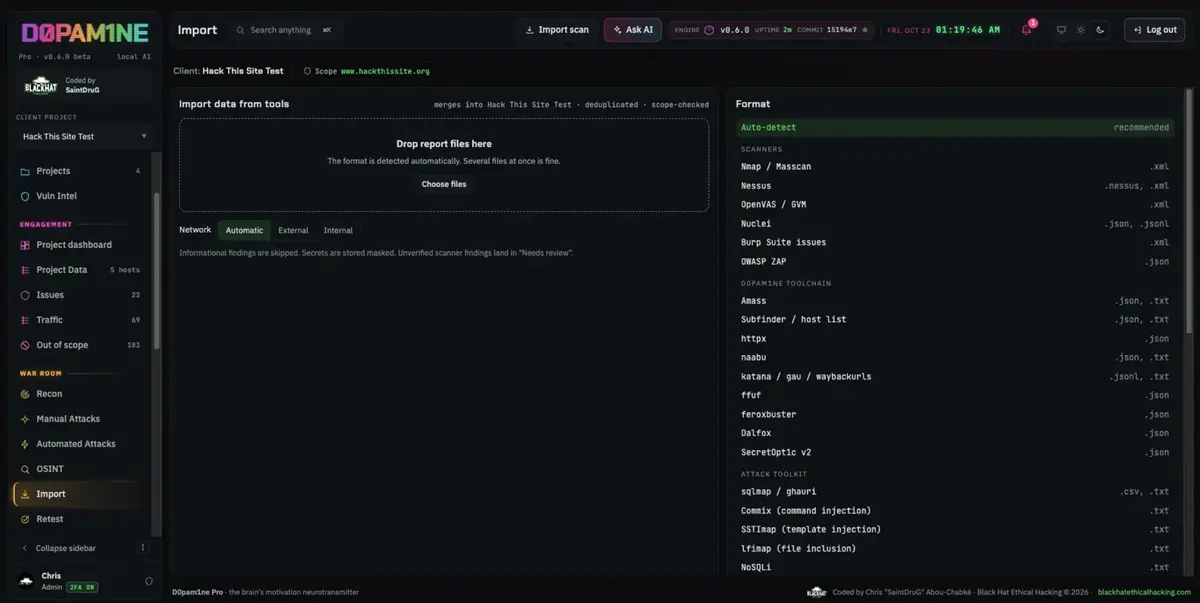Click the drop report files zone
The image size is (1200, 603).
coord(444,165)
